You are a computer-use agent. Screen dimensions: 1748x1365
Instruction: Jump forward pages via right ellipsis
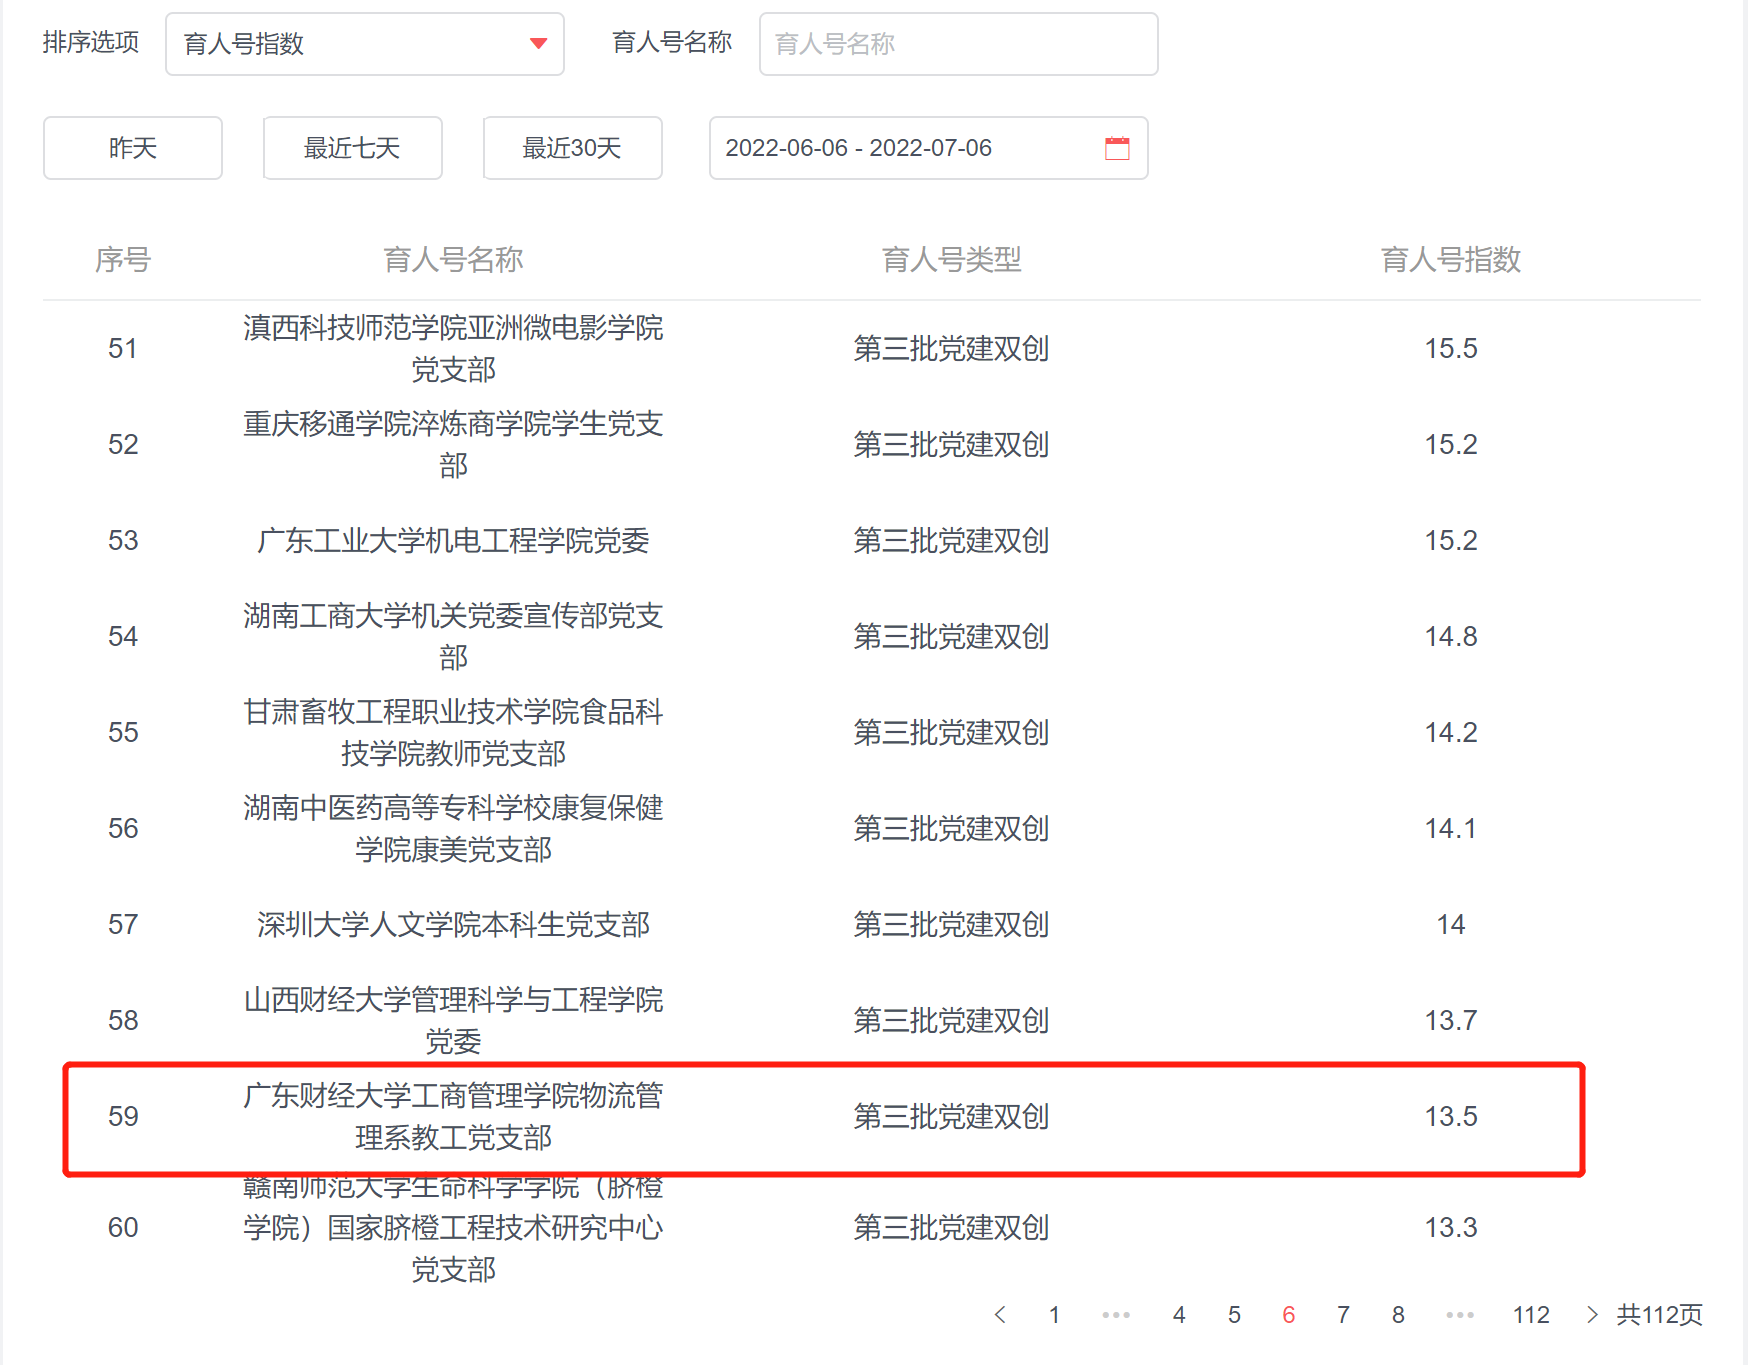point(1460,1314)
